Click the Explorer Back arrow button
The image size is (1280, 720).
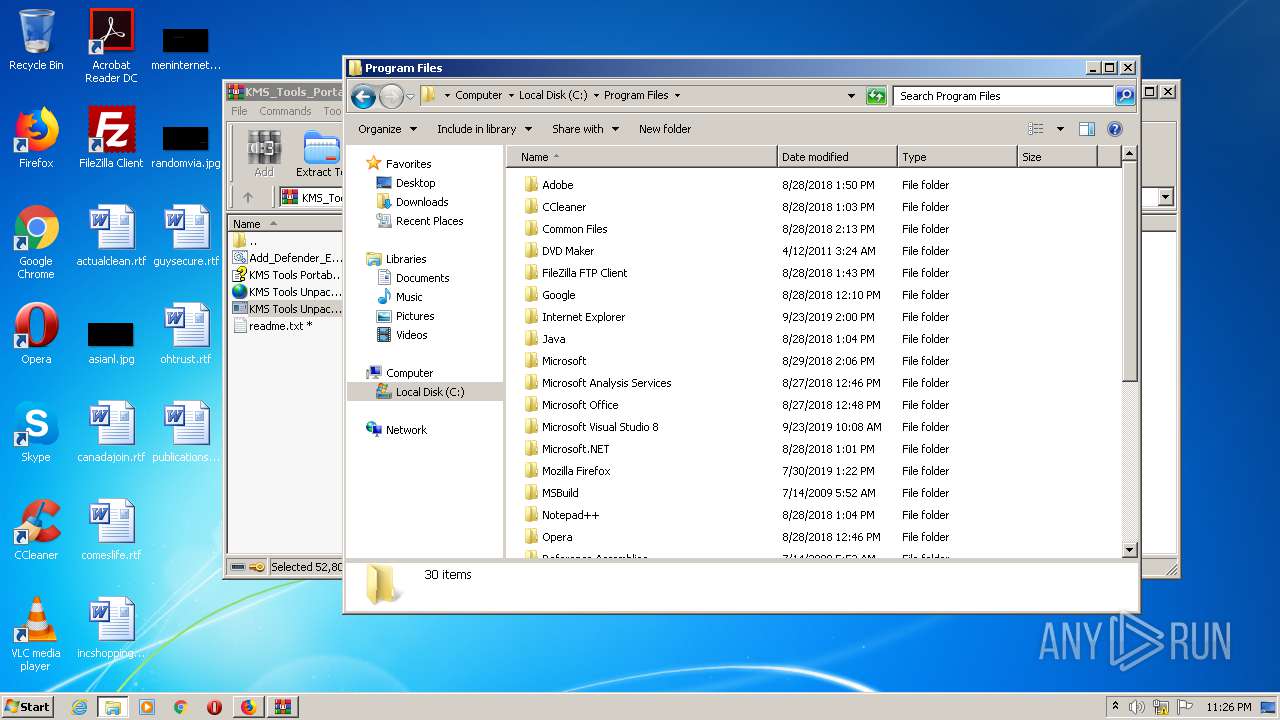pos(364,96)
